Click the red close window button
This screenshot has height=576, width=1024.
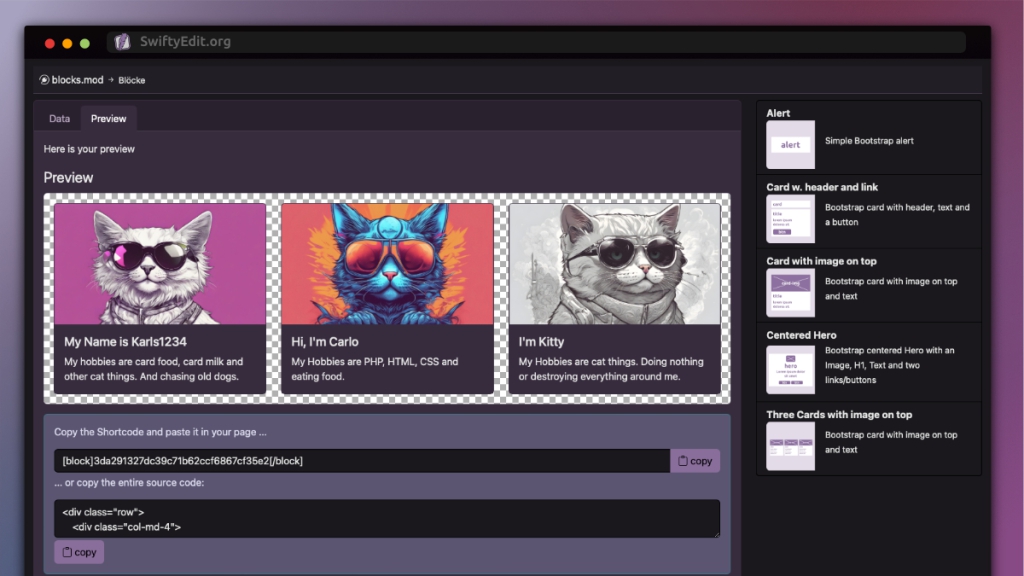point(50,44)
